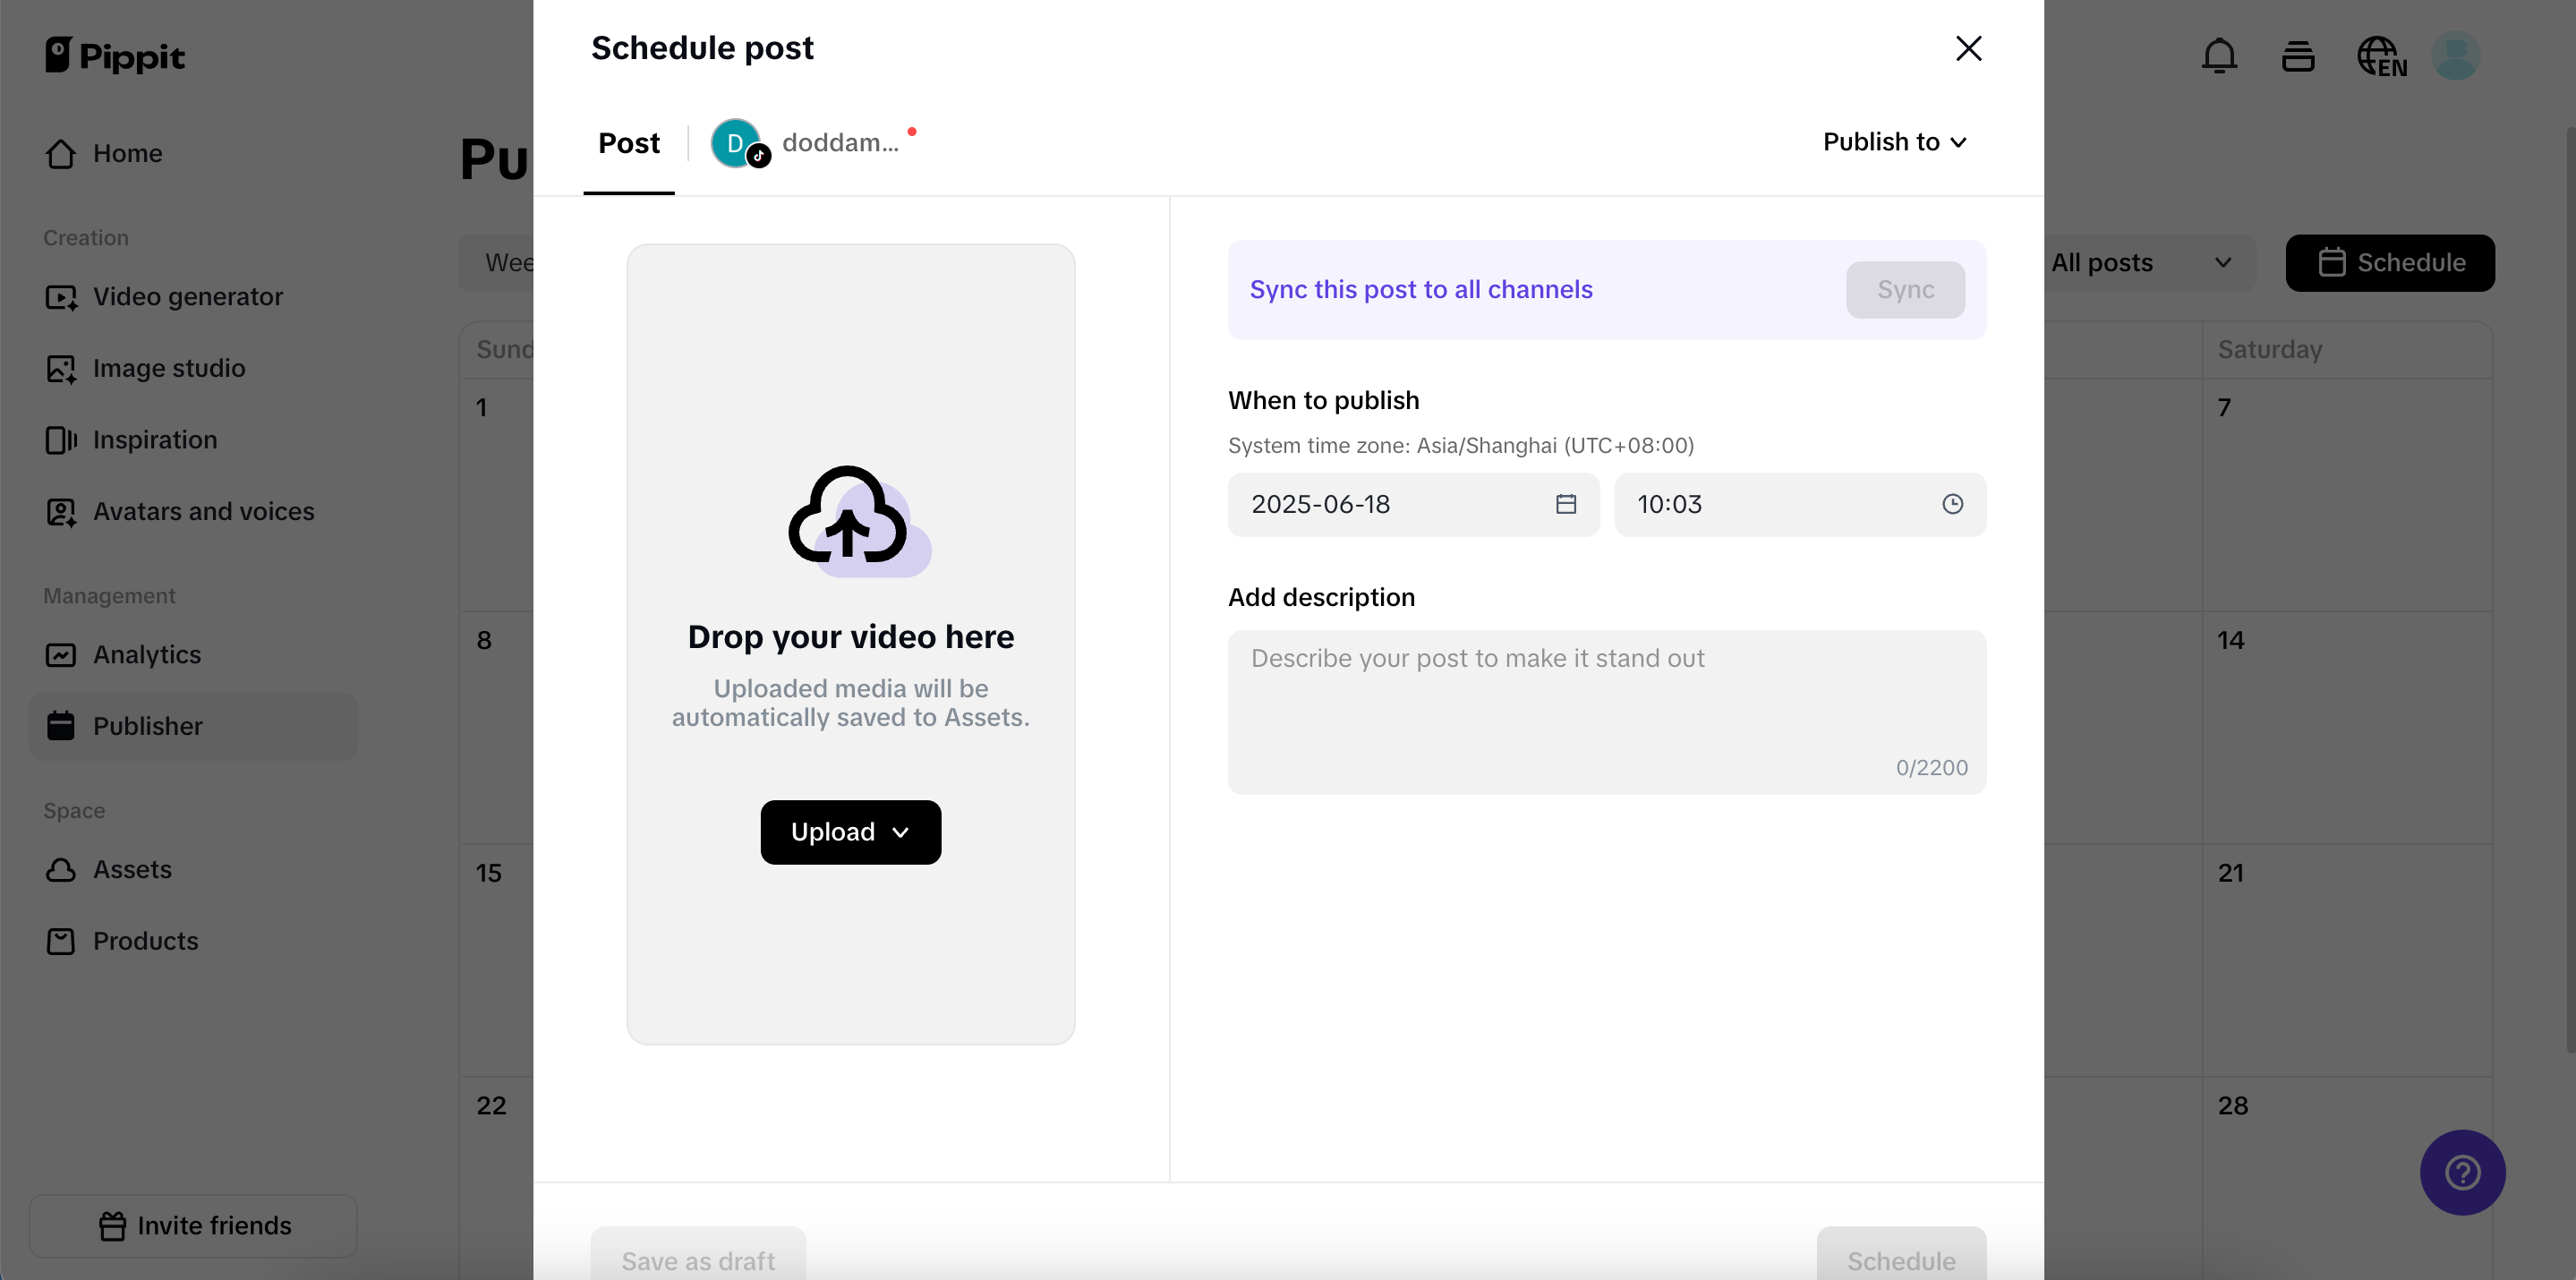Expand the Publish to dropdown

[1893, 141]
